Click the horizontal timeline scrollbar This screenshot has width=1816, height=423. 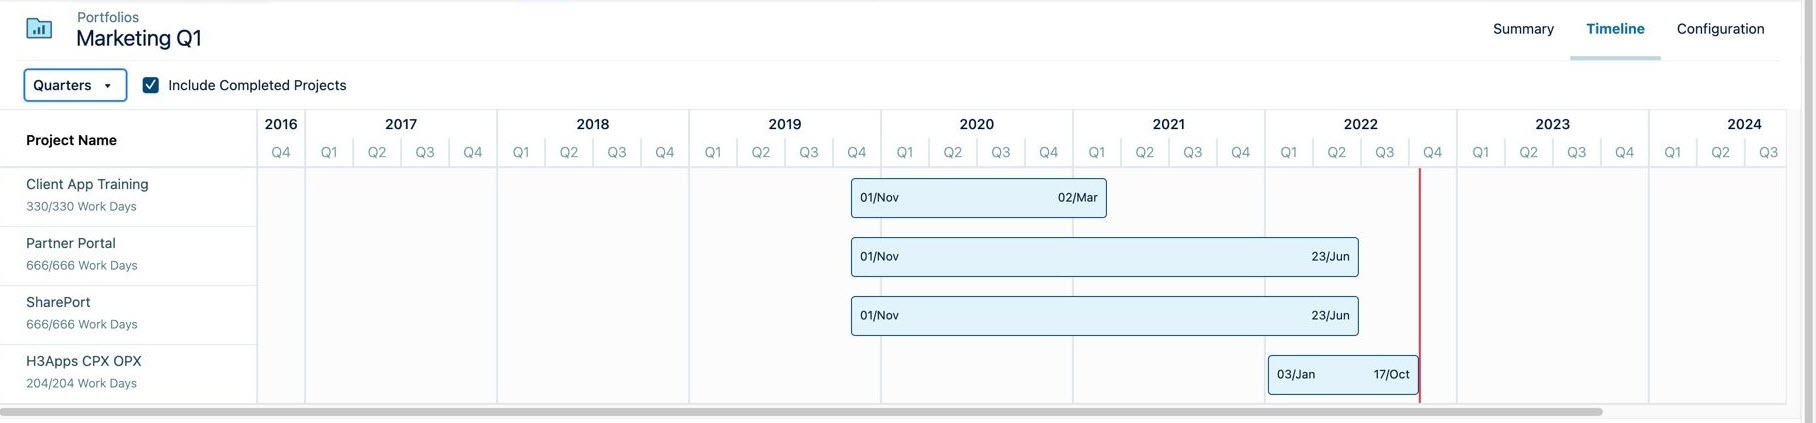(800, 411)
